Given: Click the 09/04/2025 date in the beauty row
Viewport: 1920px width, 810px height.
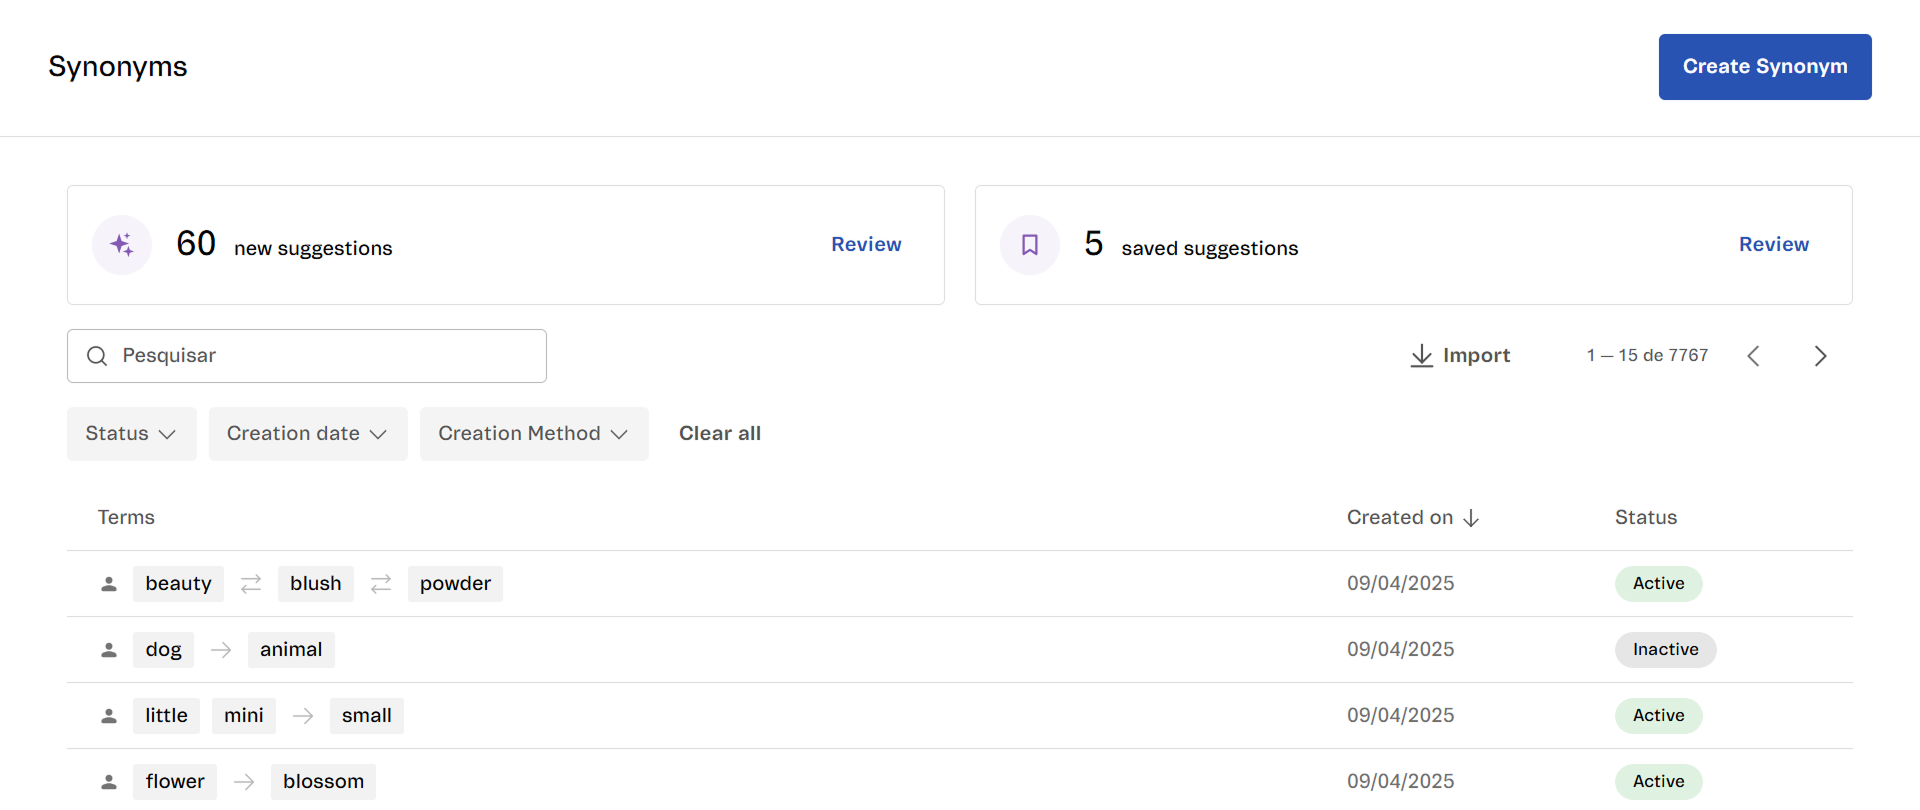Looking at the screenshot, I should [1400, 584].
